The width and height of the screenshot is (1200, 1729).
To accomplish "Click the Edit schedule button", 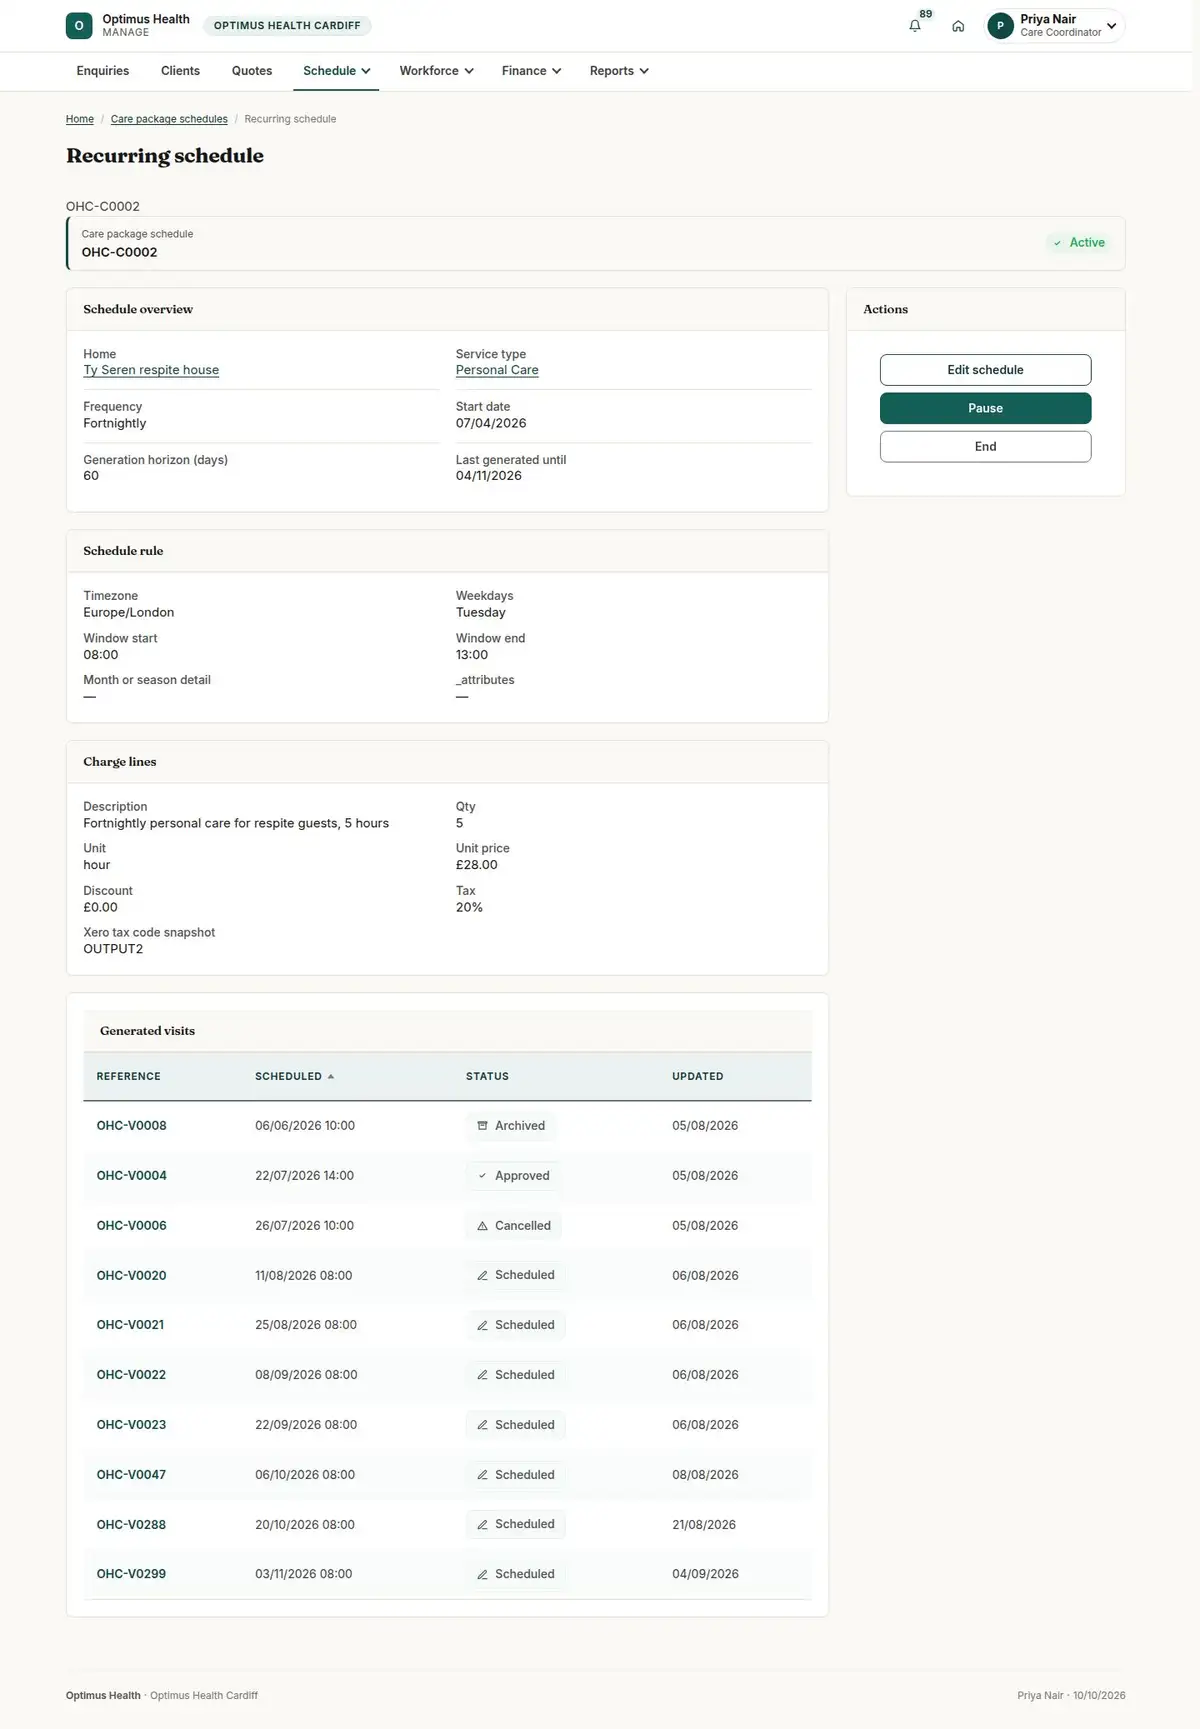I will (x=985, y=370).
